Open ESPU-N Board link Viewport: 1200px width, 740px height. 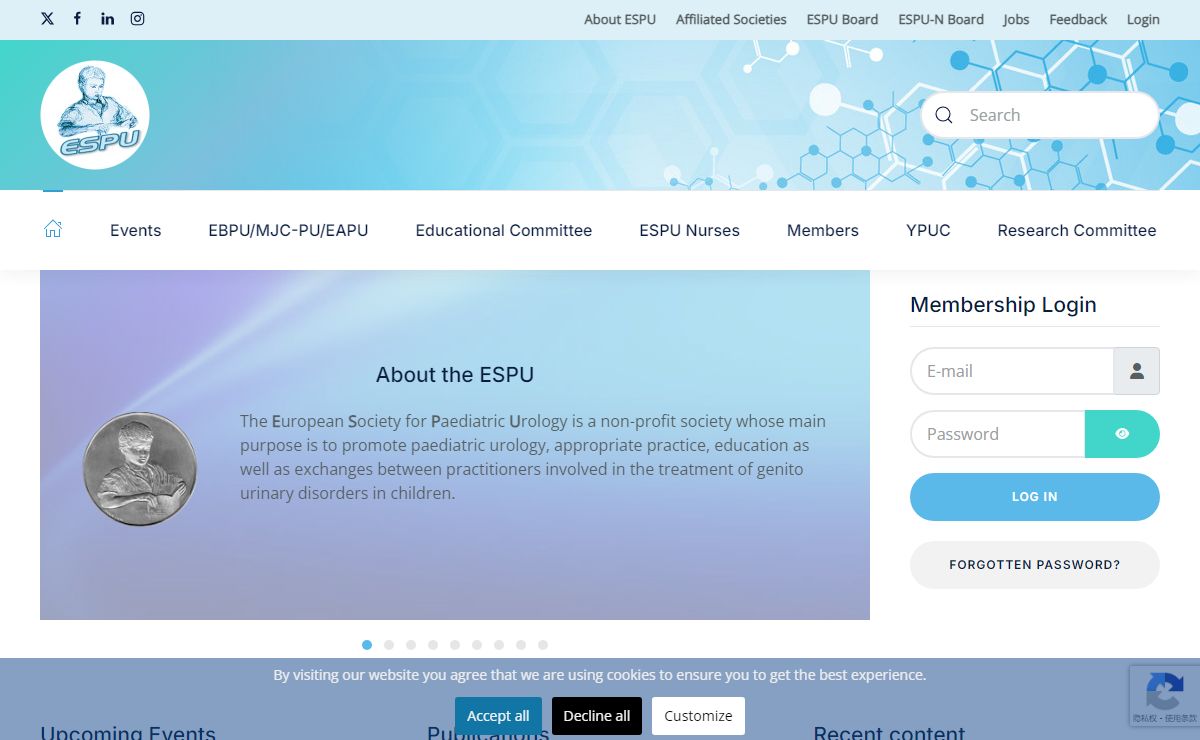point(941,19)
